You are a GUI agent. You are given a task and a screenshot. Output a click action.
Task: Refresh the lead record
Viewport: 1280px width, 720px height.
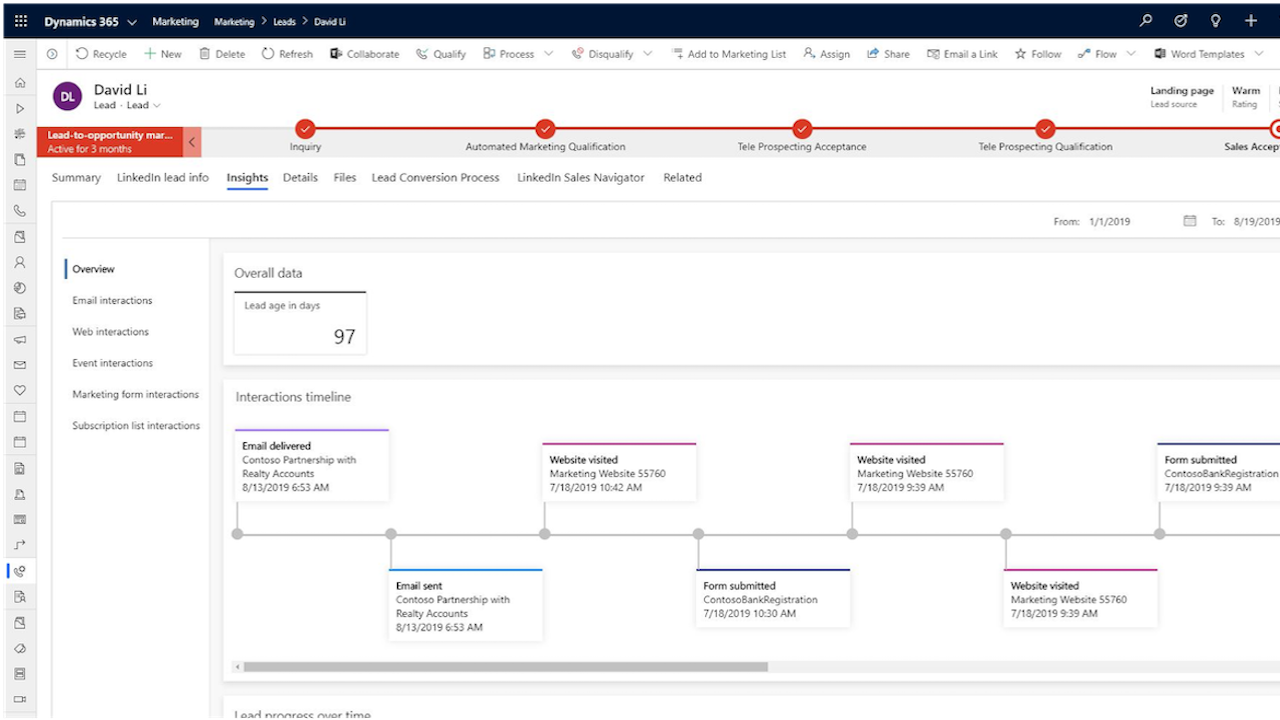[287, 54]
